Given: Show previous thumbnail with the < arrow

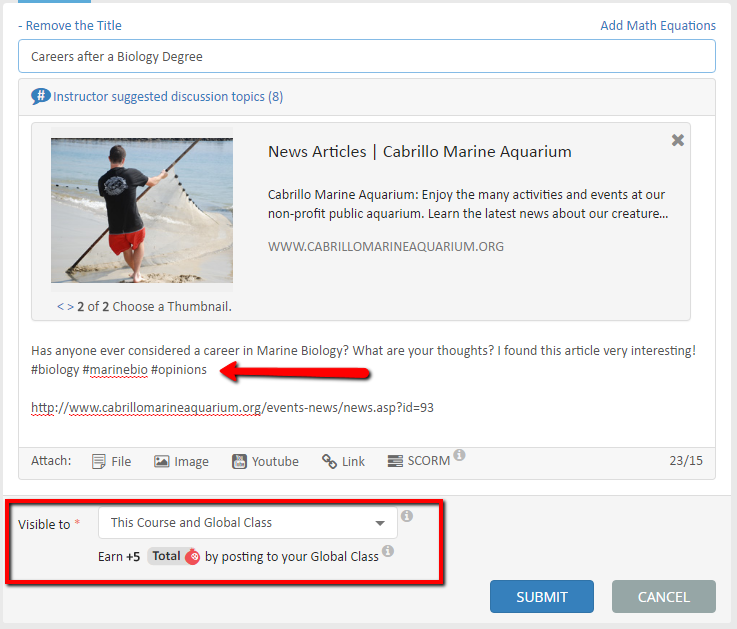Looking at the screenshot, I should click(x=60, y=307).
